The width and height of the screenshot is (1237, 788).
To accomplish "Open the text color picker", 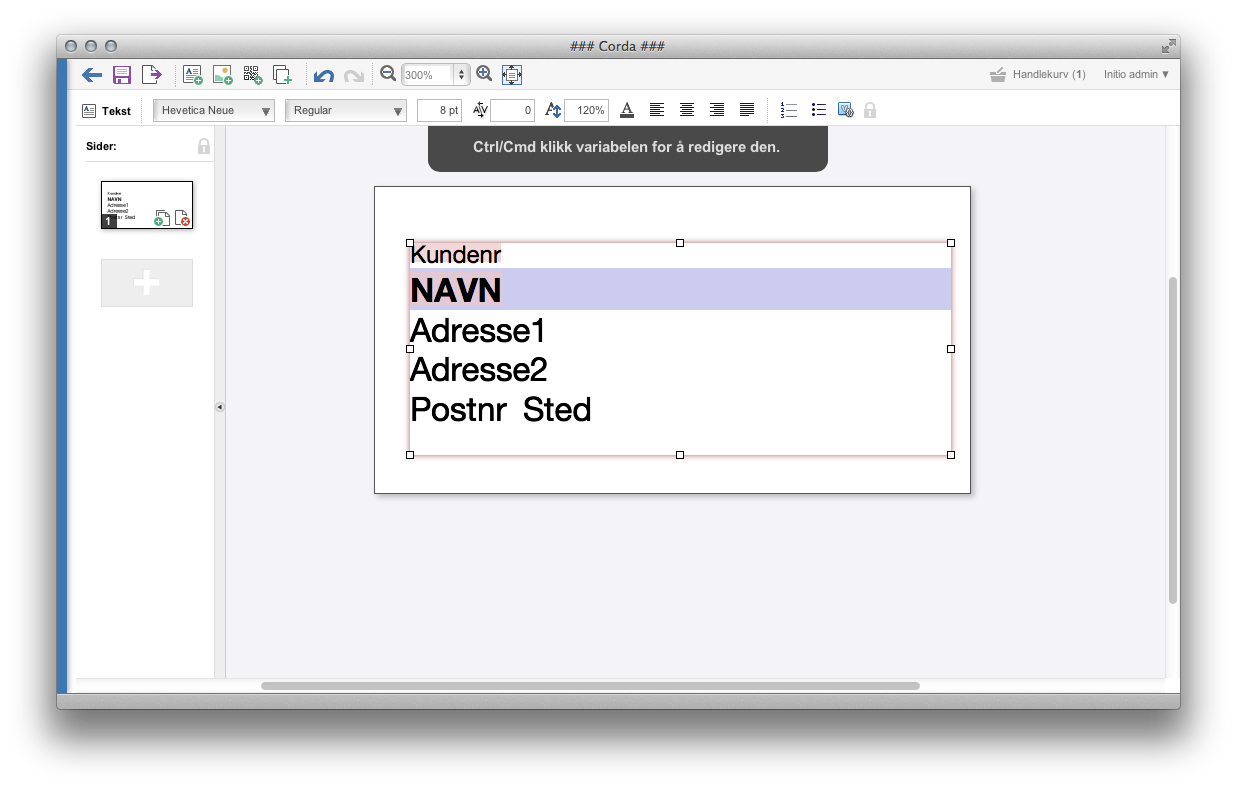I will tap(627, 110).
